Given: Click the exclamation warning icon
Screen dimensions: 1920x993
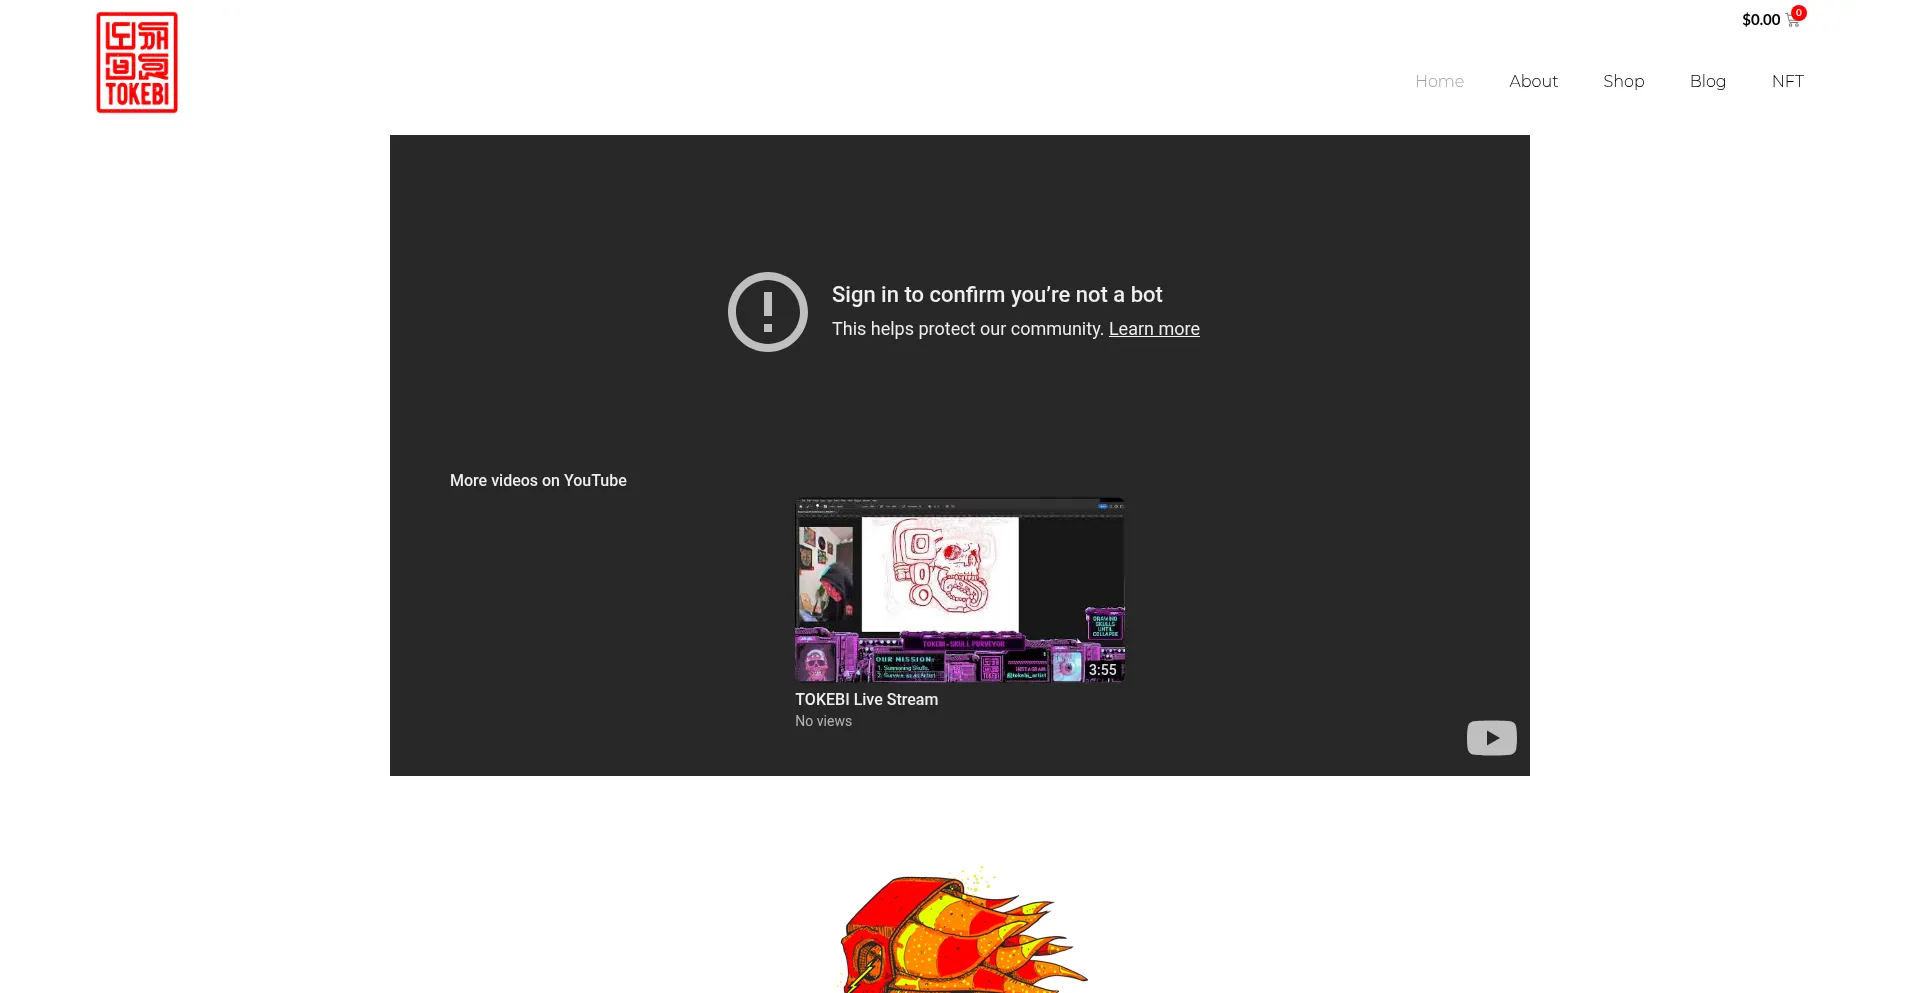Looking at the screenshot, I should click(x=767, y=312).
